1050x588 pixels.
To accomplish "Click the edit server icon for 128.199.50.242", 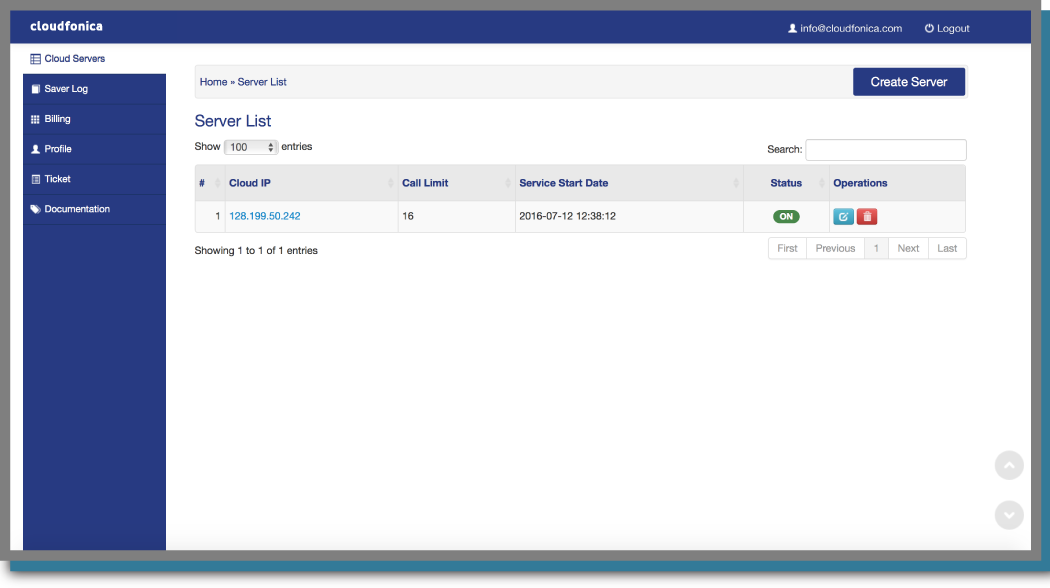I will click(843, 216).
